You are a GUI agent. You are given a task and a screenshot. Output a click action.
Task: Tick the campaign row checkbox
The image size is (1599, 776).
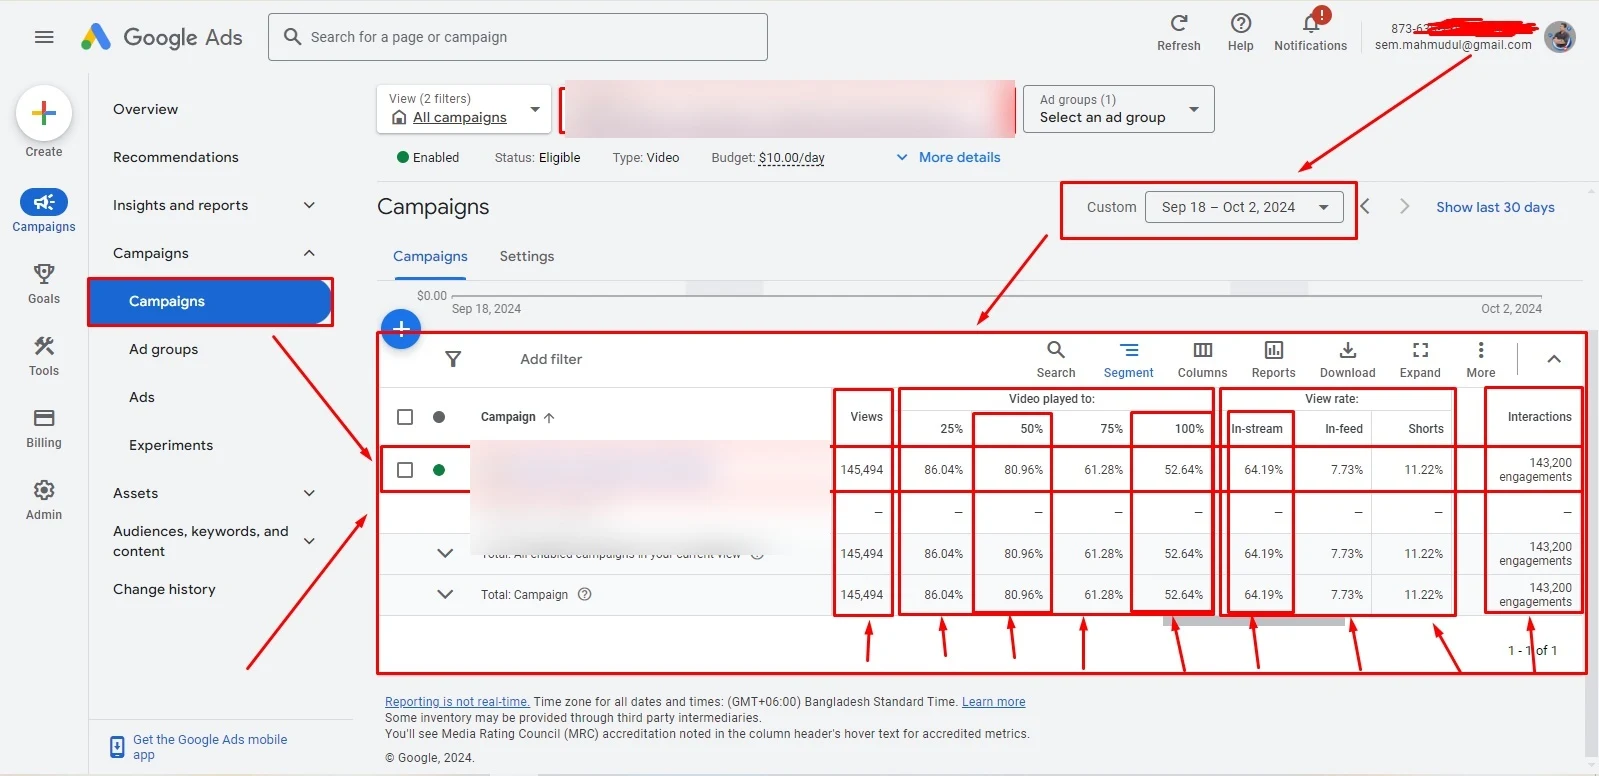[x=405, y=470]
